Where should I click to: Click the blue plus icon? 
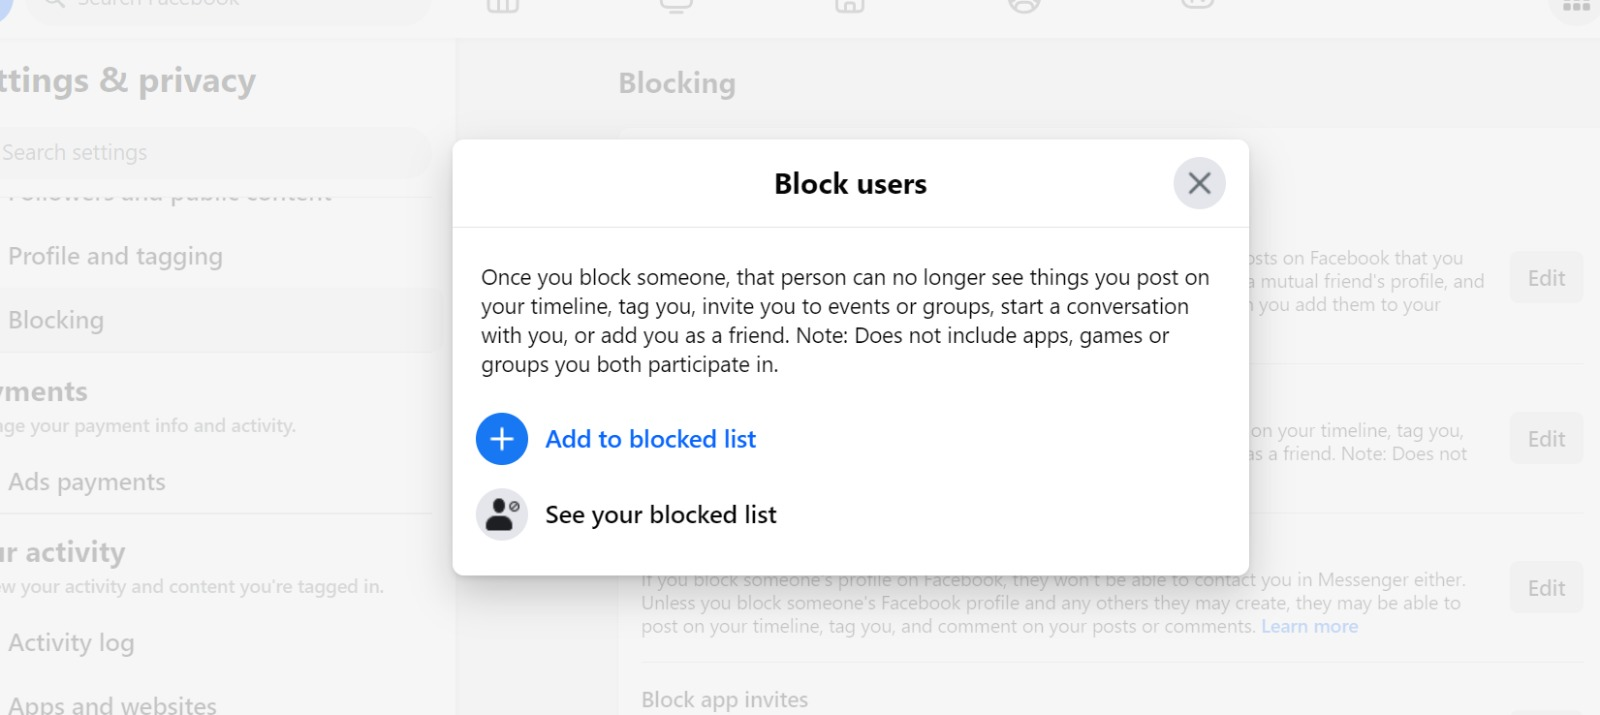pyautogui.click(x=502, y=439)
